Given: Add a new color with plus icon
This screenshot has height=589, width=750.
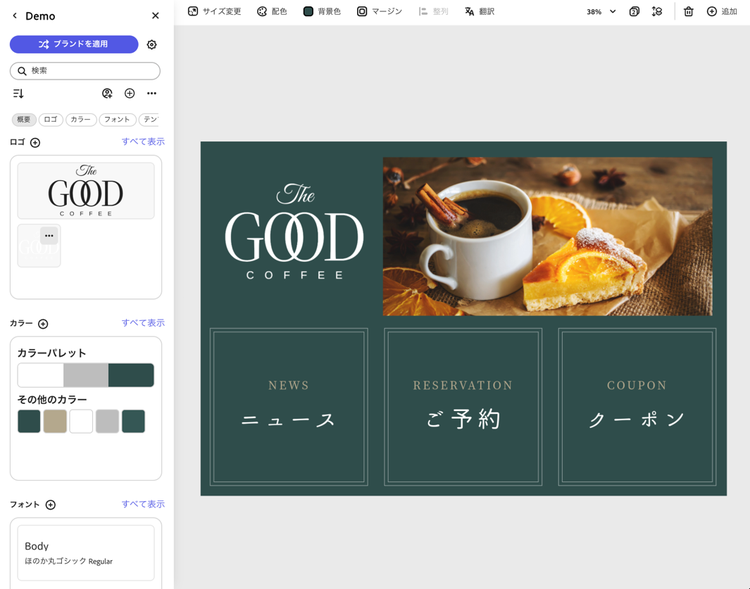Looking at the screenshot, I should pos(43,324).
